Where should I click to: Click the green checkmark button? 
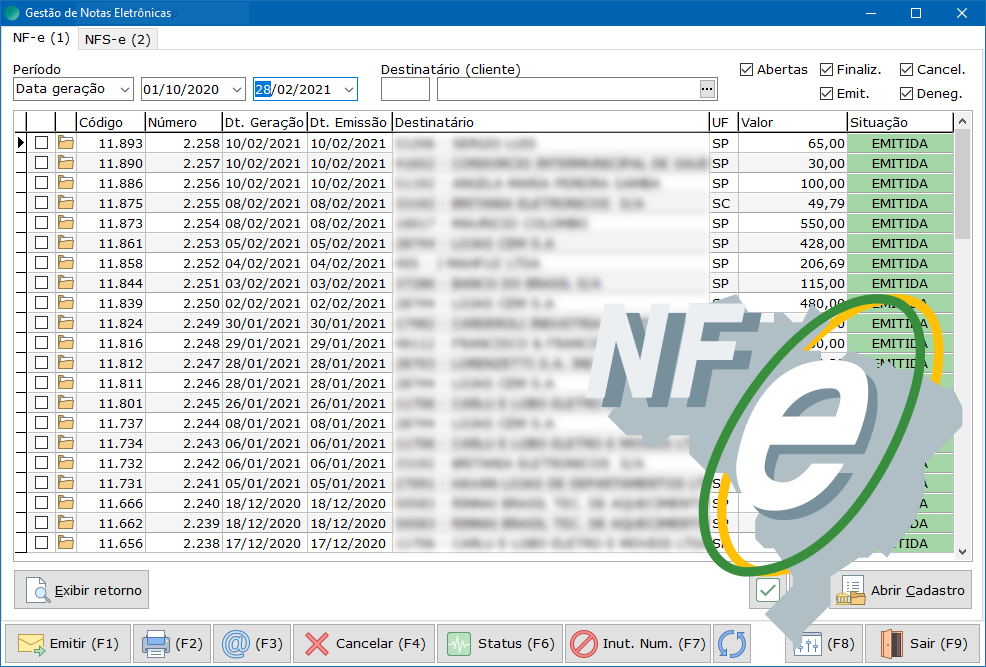click(x=768, y=590)
